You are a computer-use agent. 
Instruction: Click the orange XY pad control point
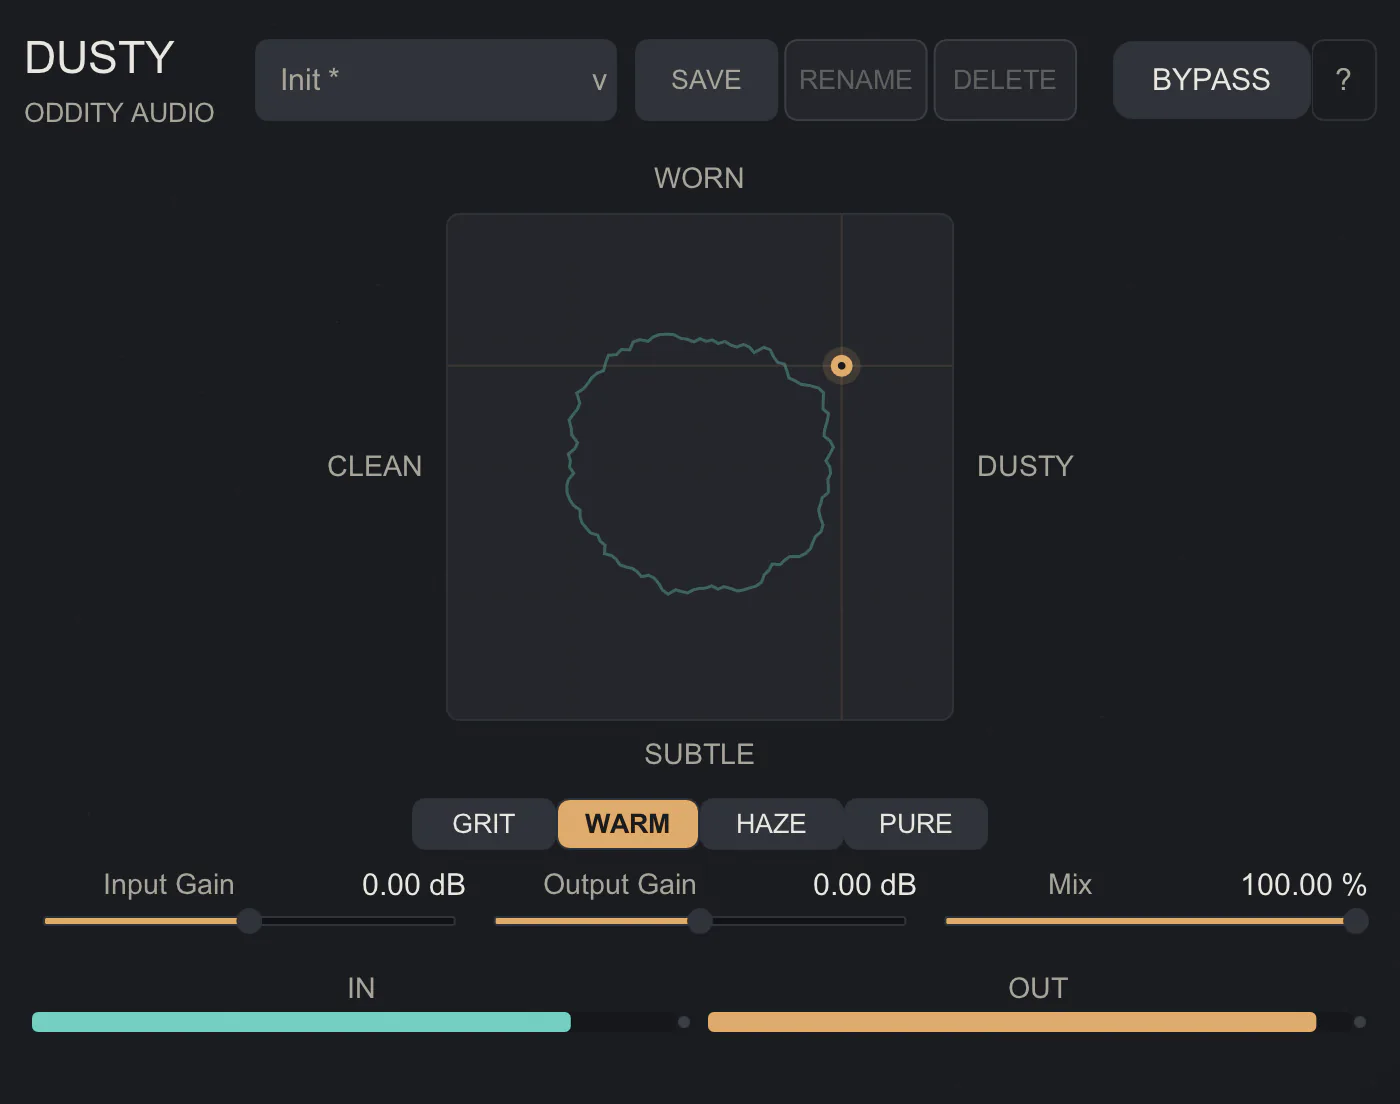point(842,366)
